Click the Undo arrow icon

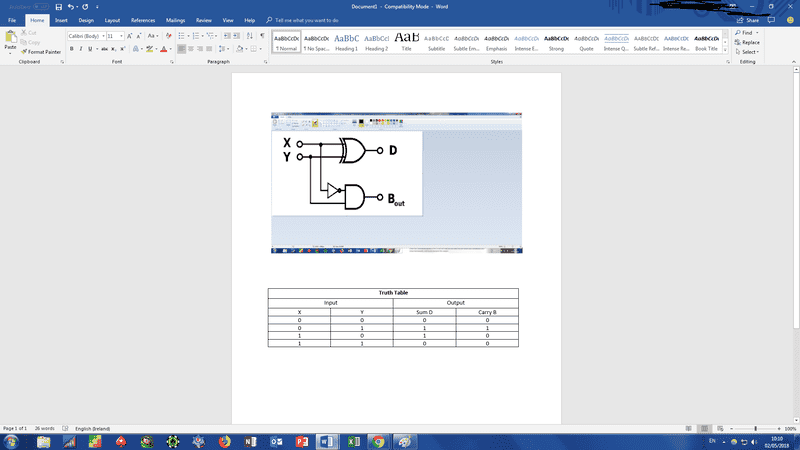[x=71, y=6]
